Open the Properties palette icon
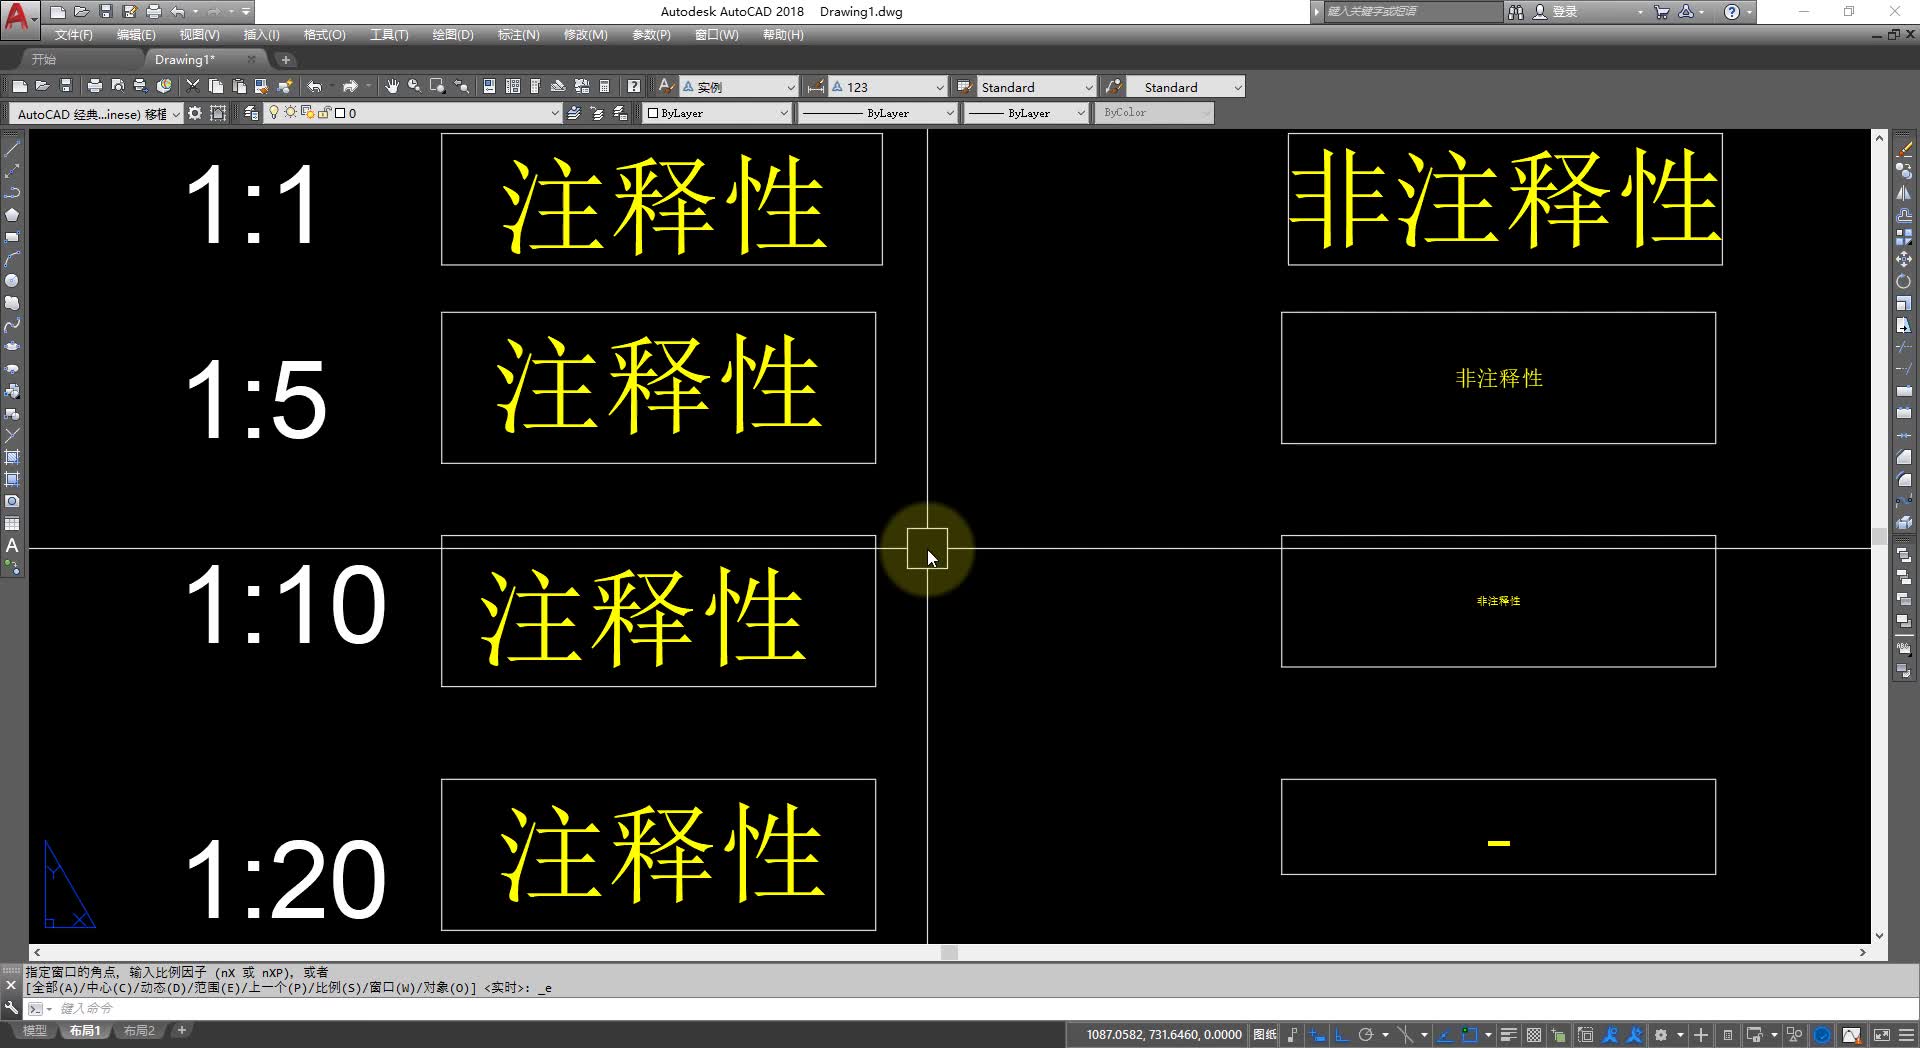The height and width of the screenshot is (1048, 1920). pyautogui.click(x=489, y=87)
